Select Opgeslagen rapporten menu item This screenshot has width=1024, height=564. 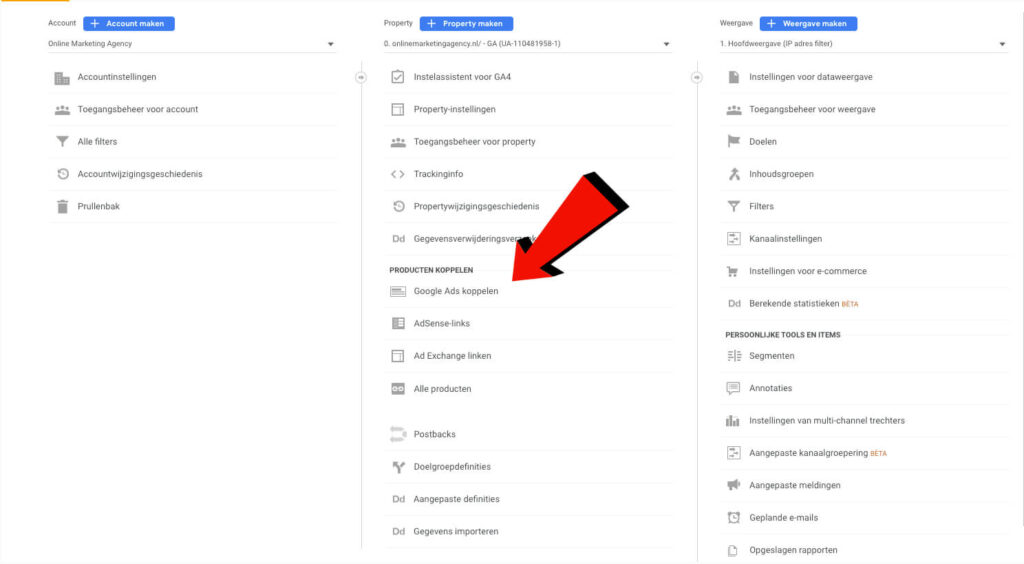click(x=793, y=550)
